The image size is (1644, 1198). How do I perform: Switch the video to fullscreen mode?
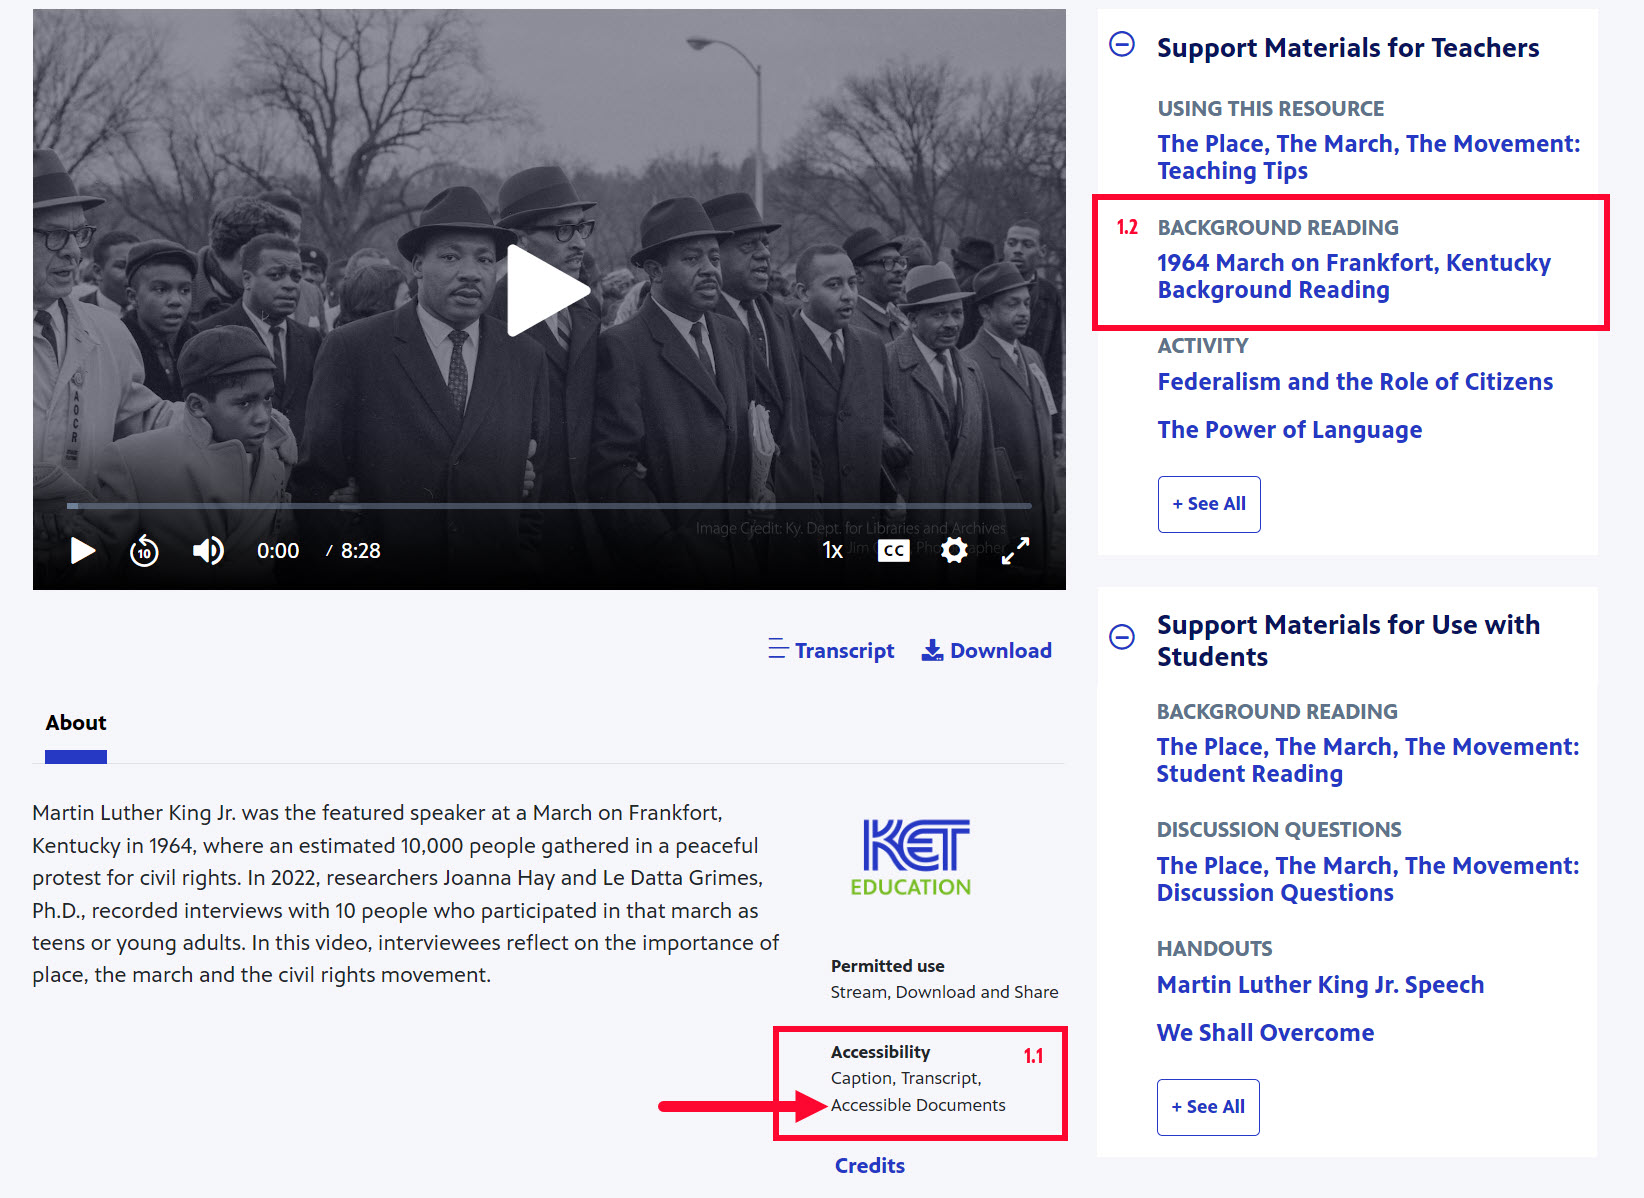pos(1015,550)
